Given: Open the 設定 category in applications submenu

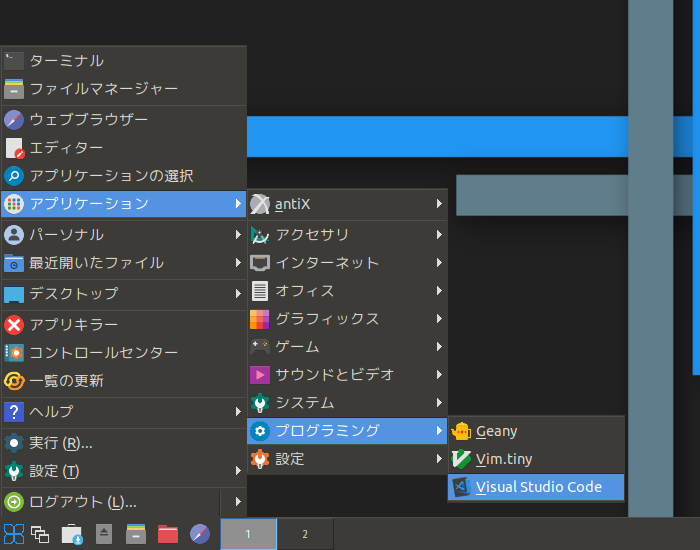Looking at the screenshot, I should (347, 459).
